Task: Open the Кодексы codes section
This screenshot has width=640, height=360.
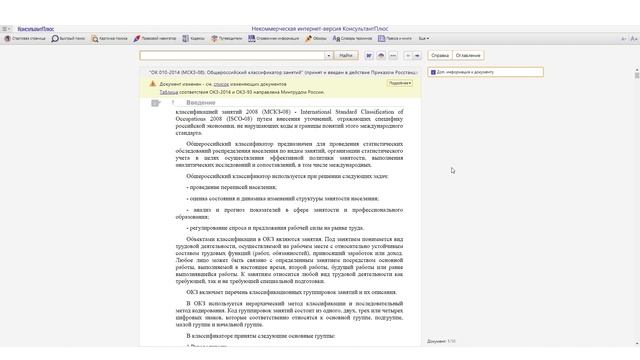Action: 193,38
